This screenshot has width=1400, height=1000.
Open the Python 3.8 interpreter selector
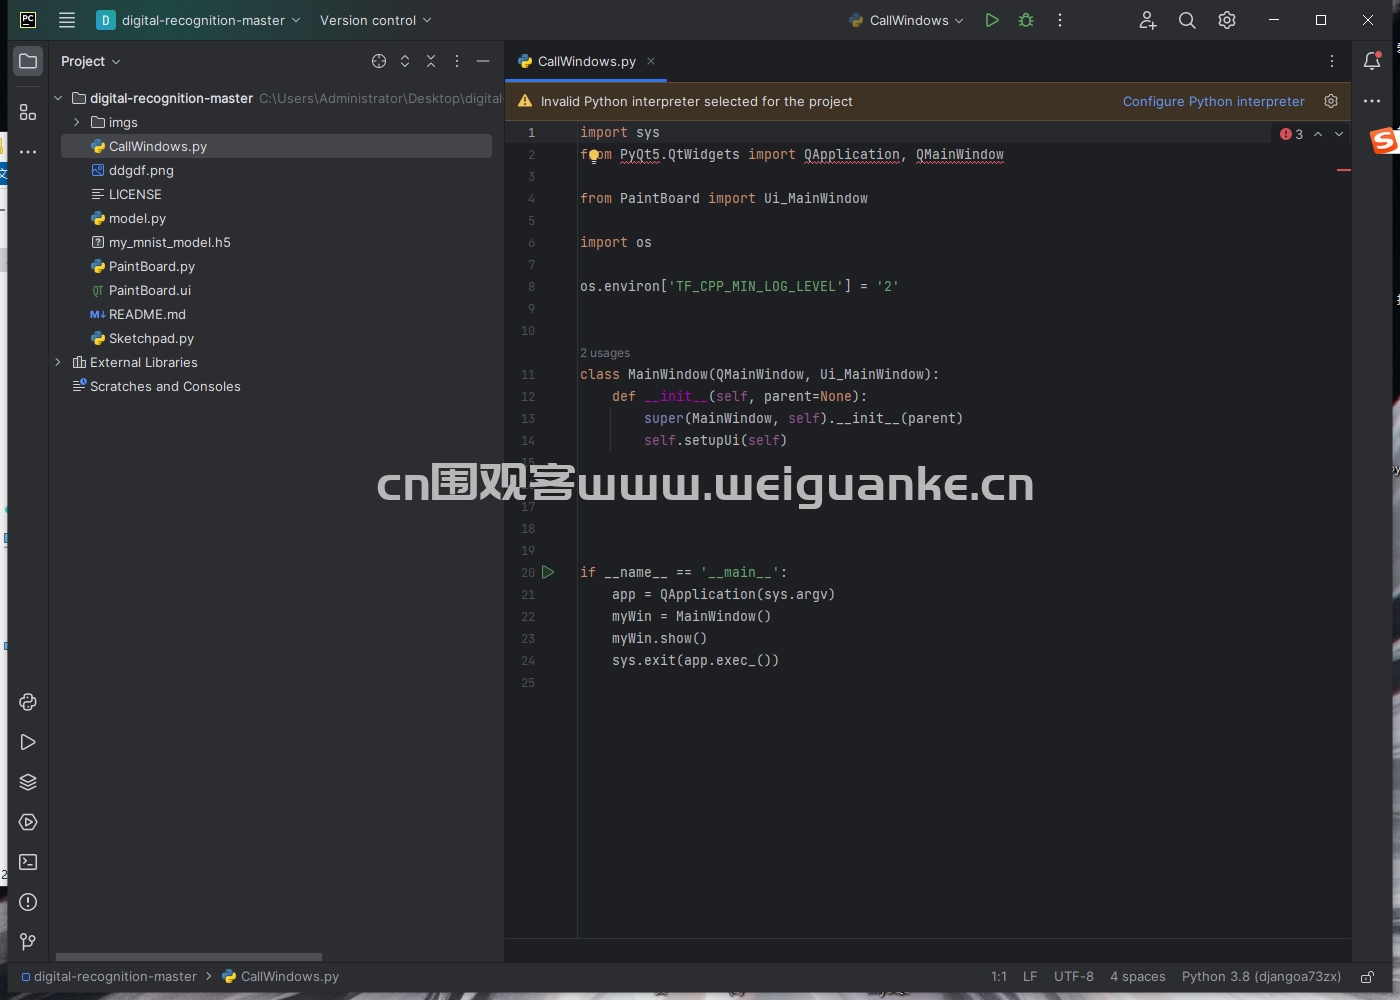point(1261,977)
